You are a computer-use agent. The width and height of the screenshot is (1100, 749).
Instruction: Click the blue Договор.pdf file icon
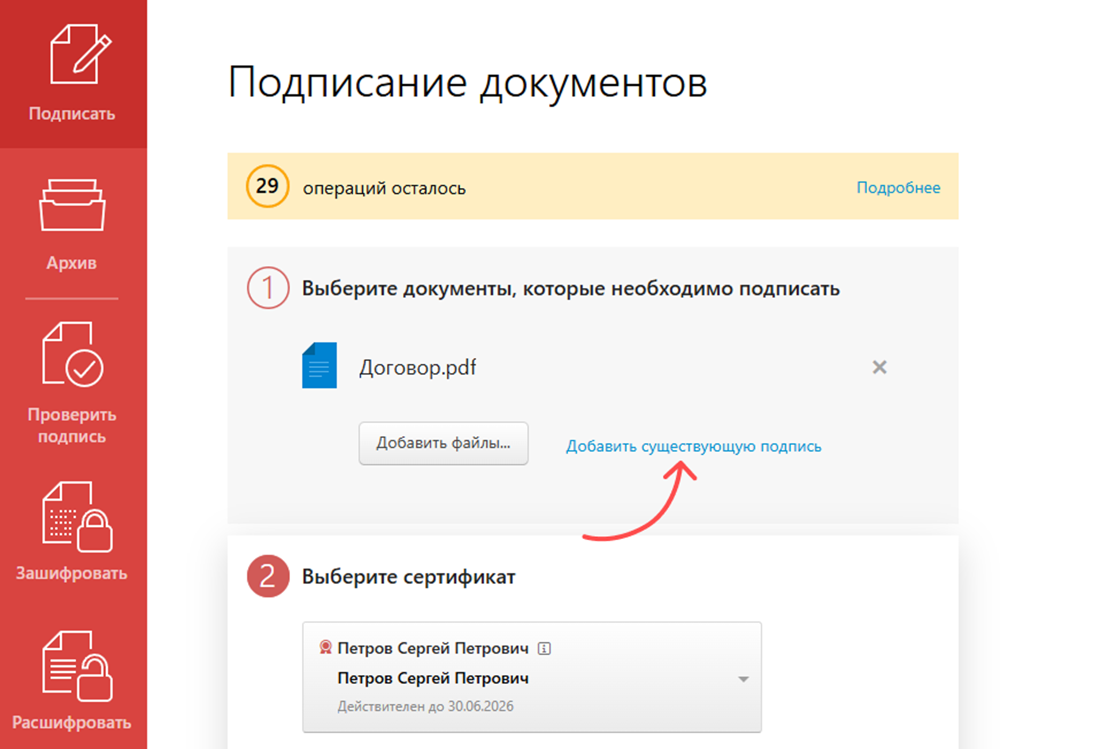point(319,366)
